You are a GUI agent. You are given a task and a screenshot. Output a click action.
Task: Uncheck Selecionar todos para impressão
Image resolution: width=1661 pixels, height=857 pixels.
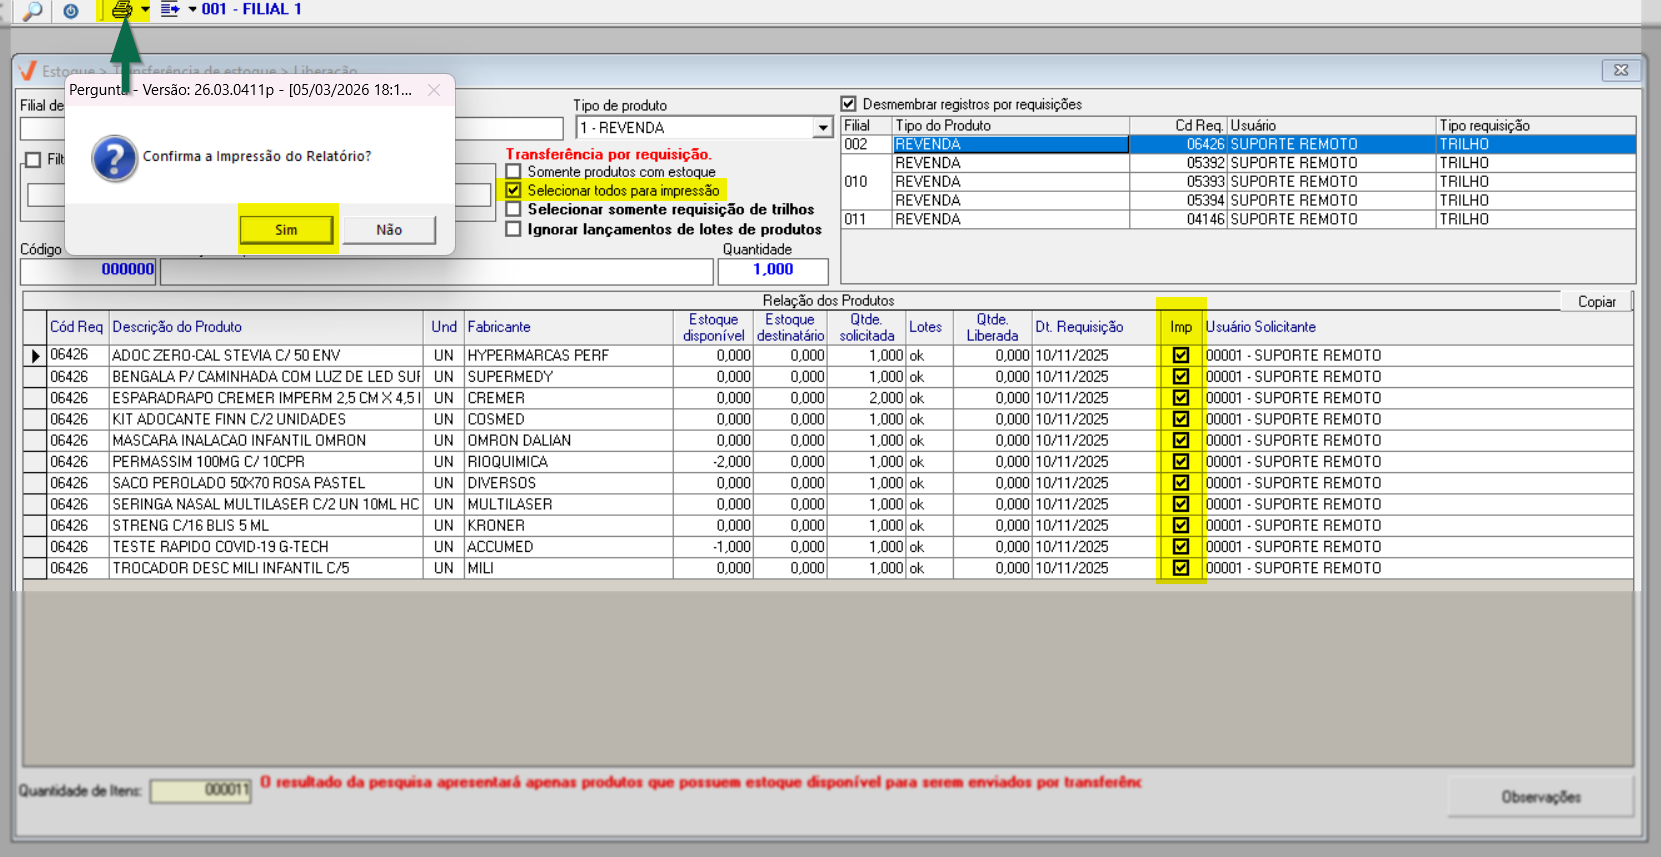click(513, 190)
